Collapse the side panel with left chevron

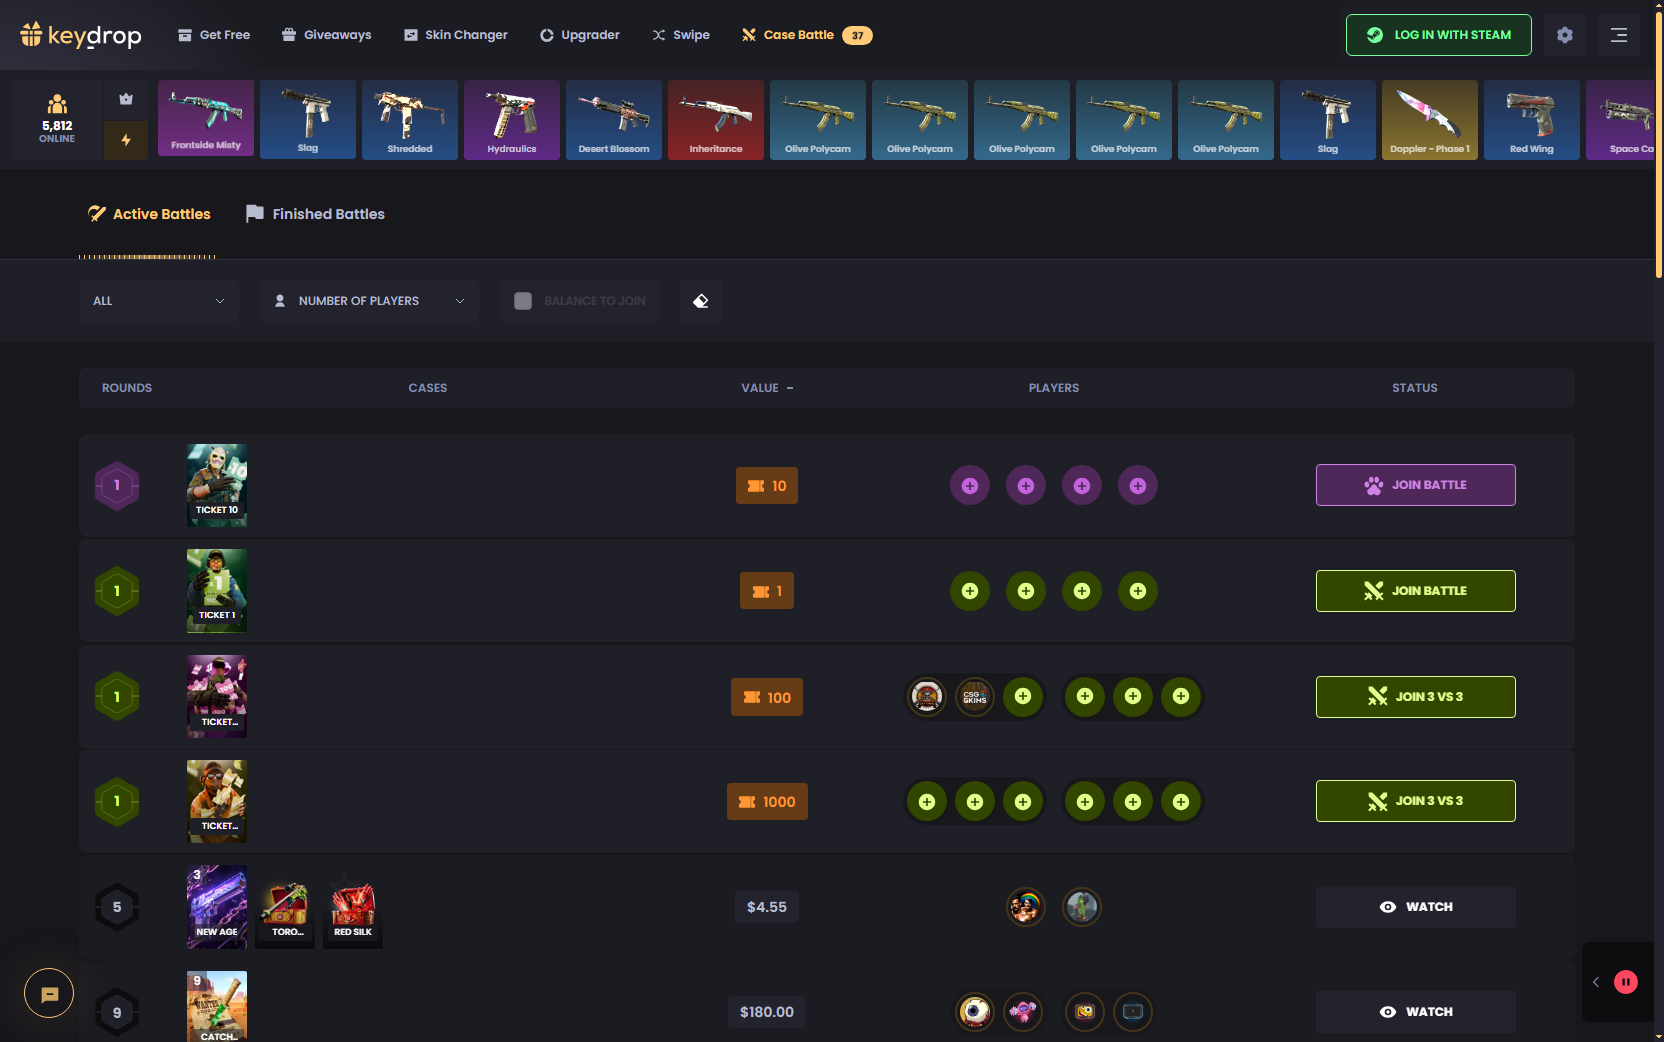[x=1596, y=982]
